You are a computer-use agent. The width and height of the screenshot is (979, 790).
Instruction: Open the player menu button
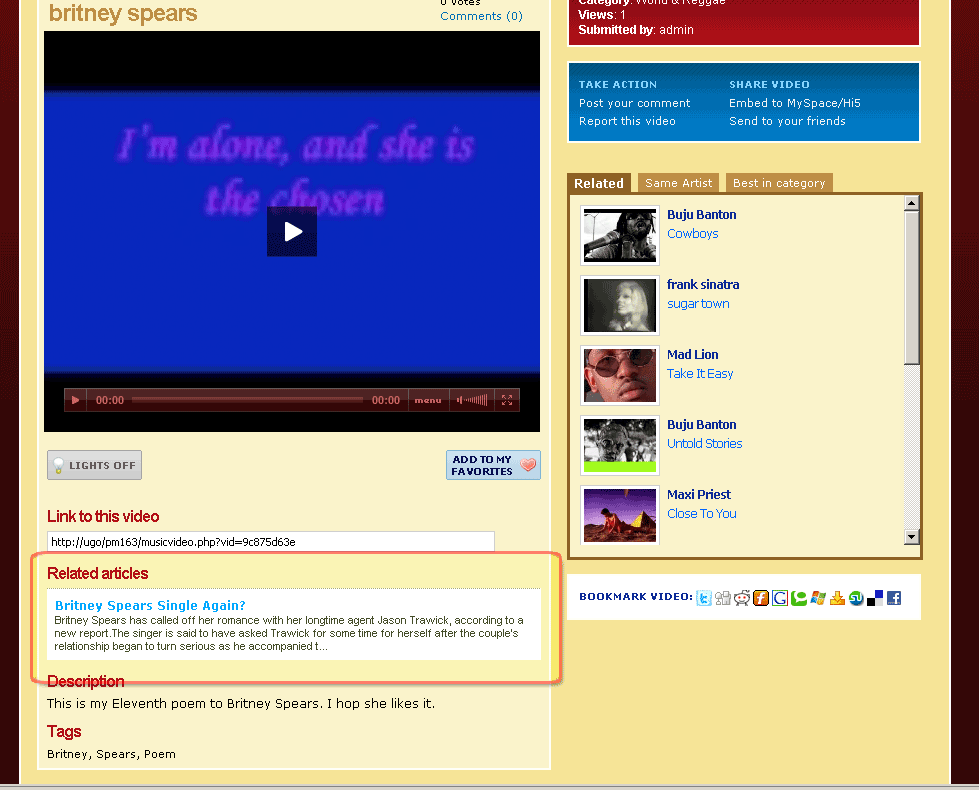point(428,400)
